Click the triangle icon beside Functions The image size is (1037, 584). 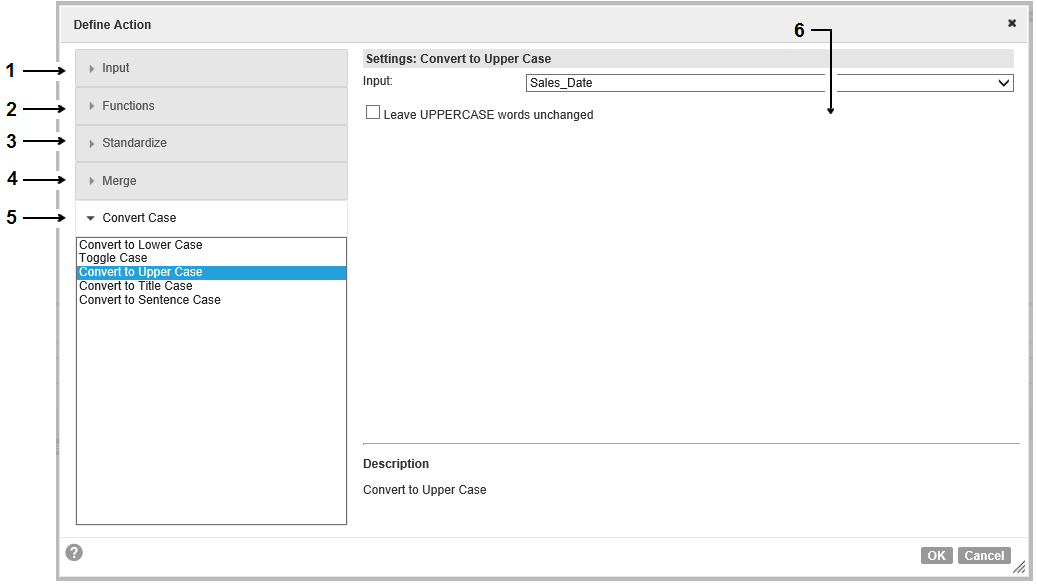click(x=92, y=106)
